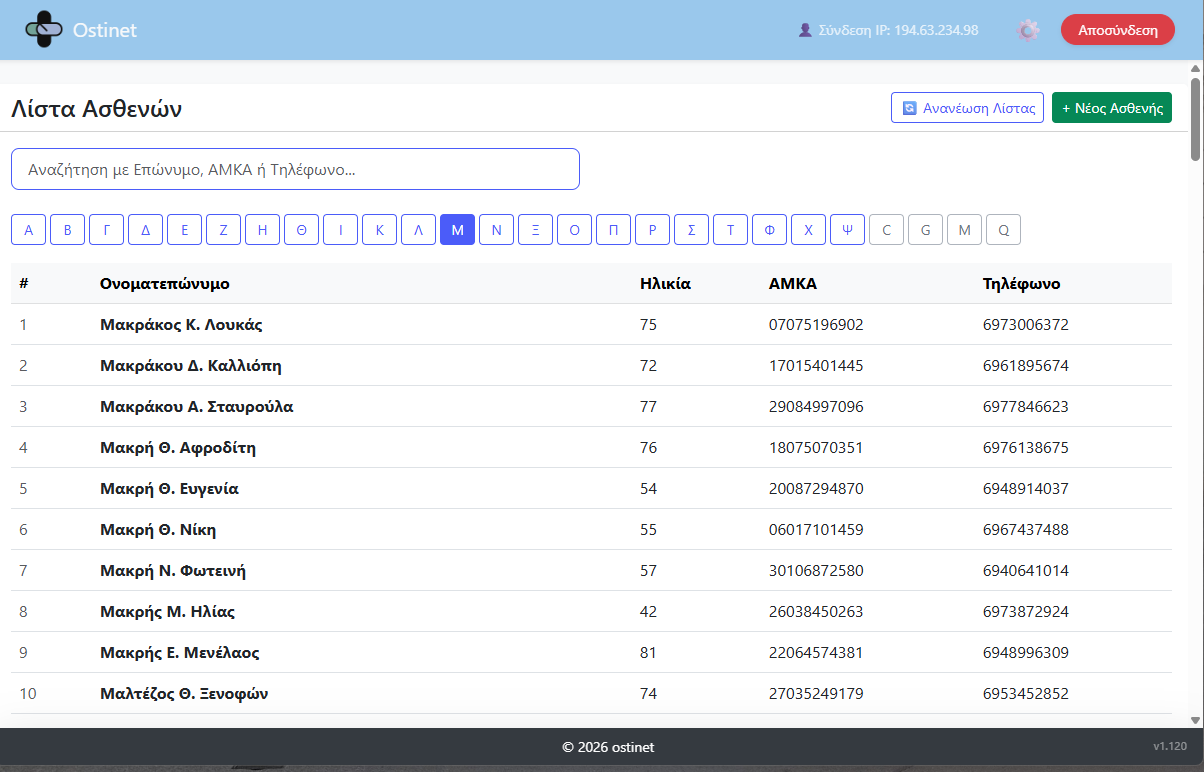Viewport: 1204px width, 772px height.
Task: Open settings via the gear icon
Action: pos(1028,30)
